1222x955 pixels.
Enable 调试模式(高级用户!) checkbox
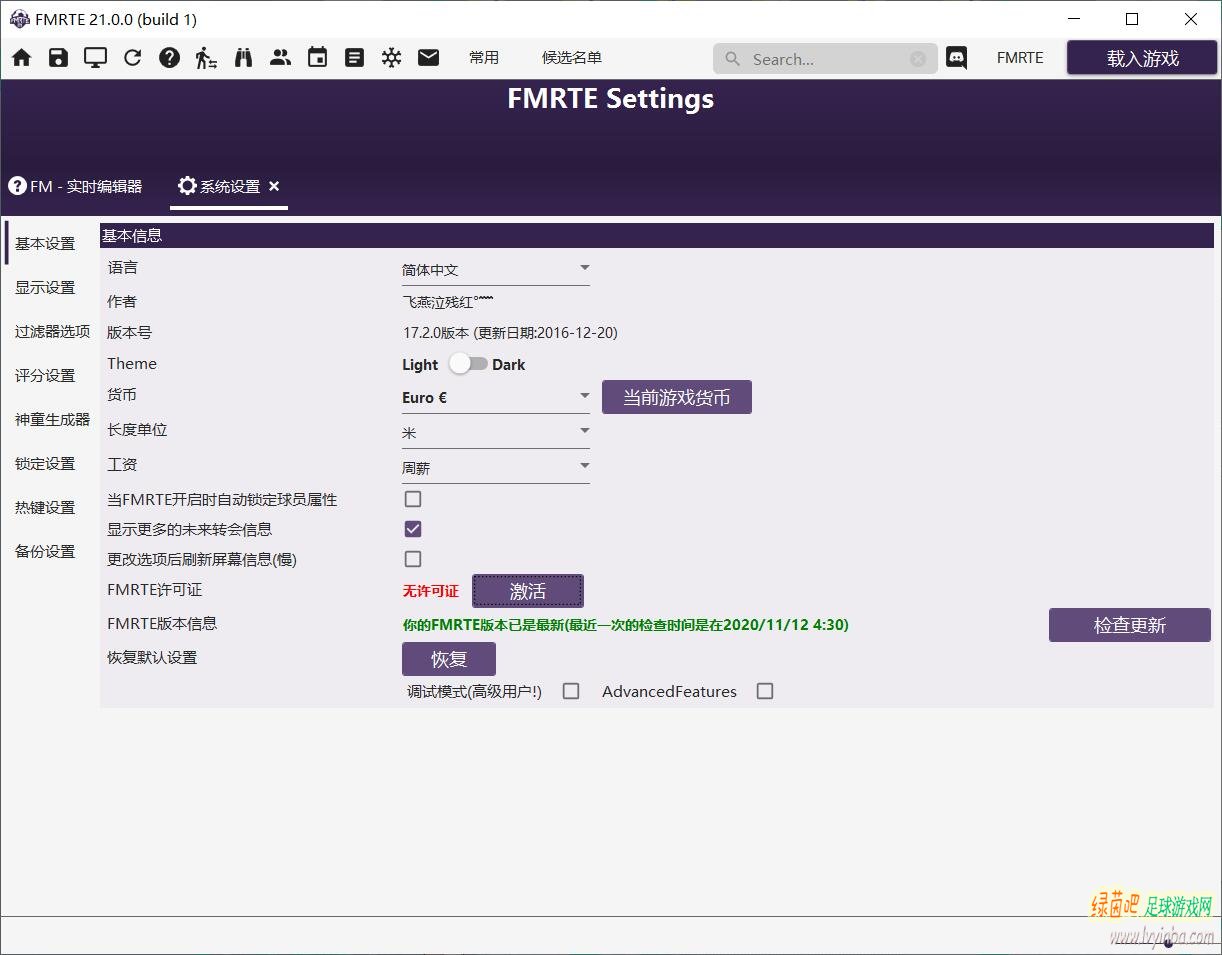(571, 691)
